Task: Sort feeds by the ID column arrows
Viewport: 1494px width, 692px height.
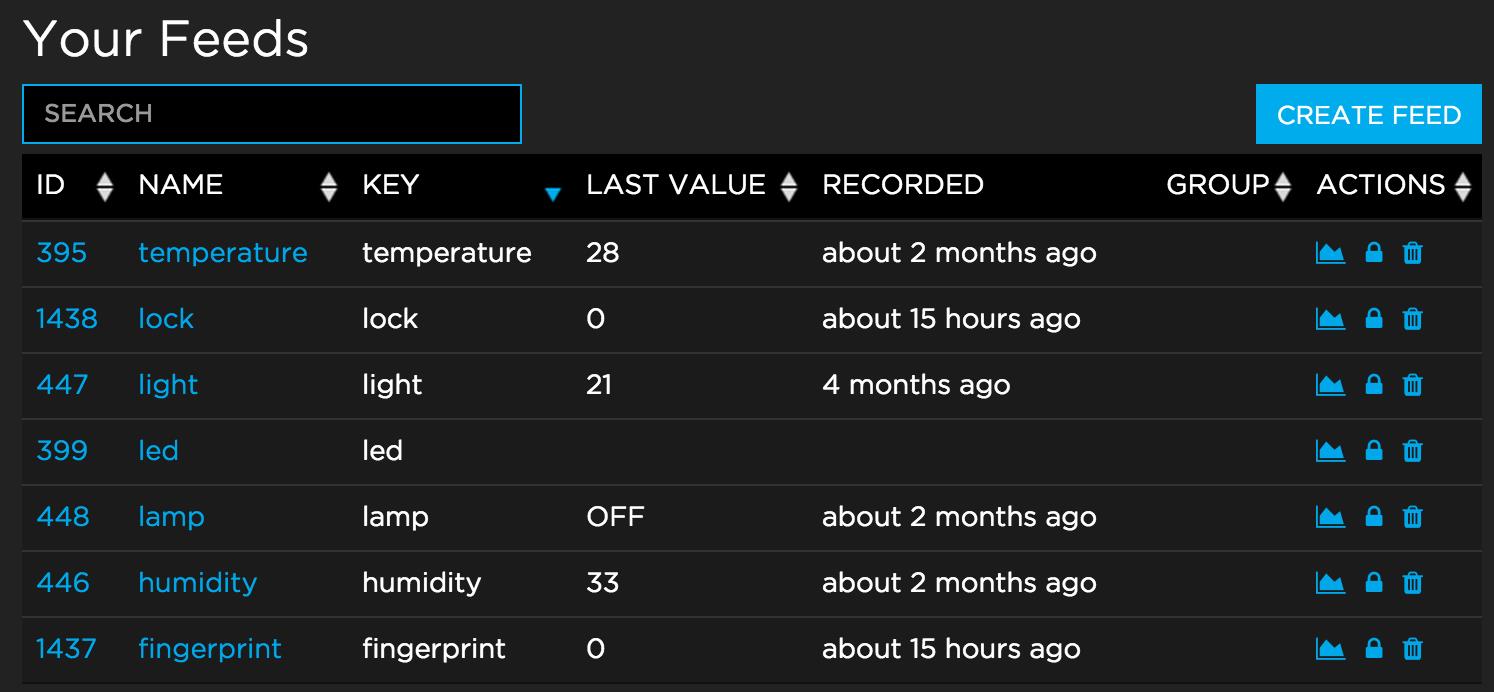Action: point(104,187)
